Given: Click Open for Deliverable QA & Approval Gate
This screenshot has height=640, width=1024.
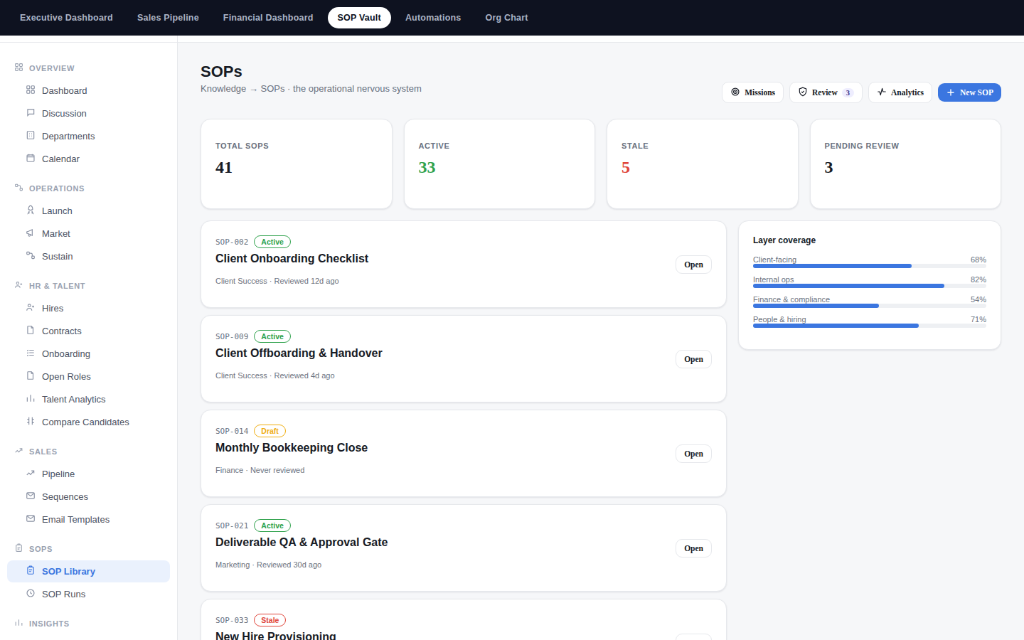Looking at the screenshot, I should [x=694, y=549].
